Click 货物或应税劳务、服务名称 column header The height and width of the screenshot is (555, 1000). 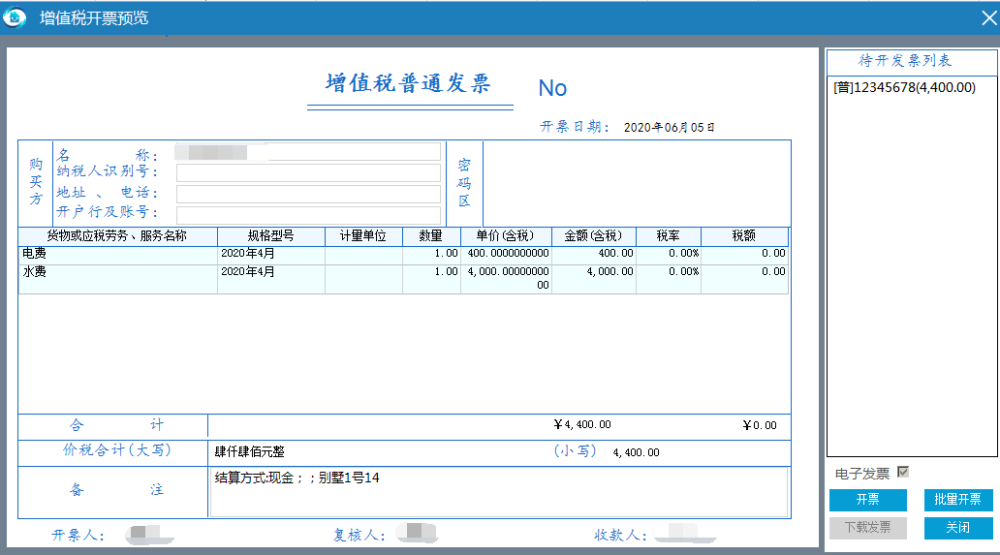click(x=117, y=236)
